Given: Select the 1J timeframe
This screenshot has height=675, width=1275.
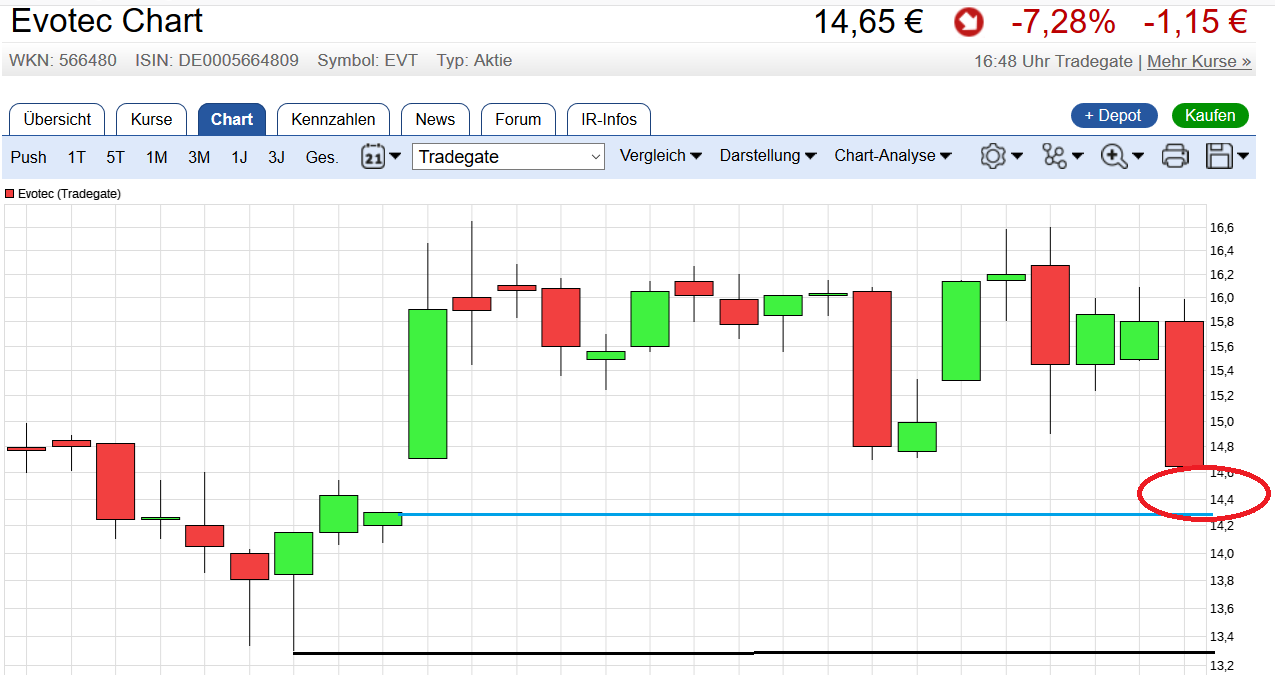Looking at the screenshot, I should [239, 157].
